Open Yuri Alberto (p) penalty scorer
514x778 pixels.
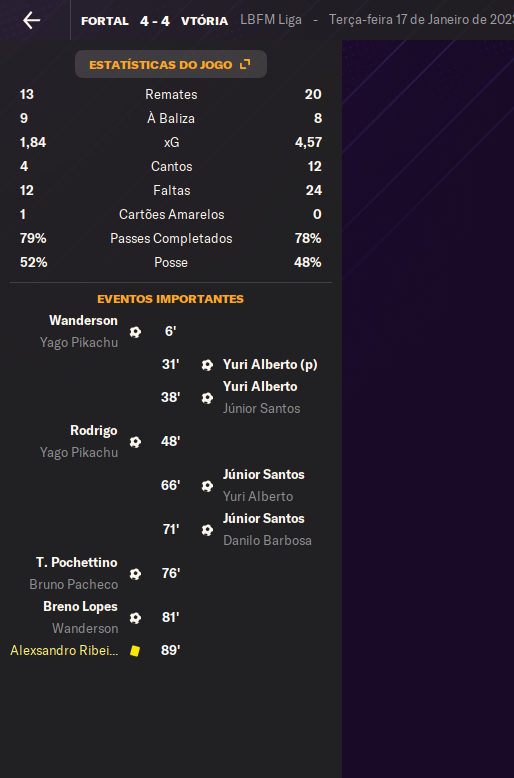(x=270, y=365)
